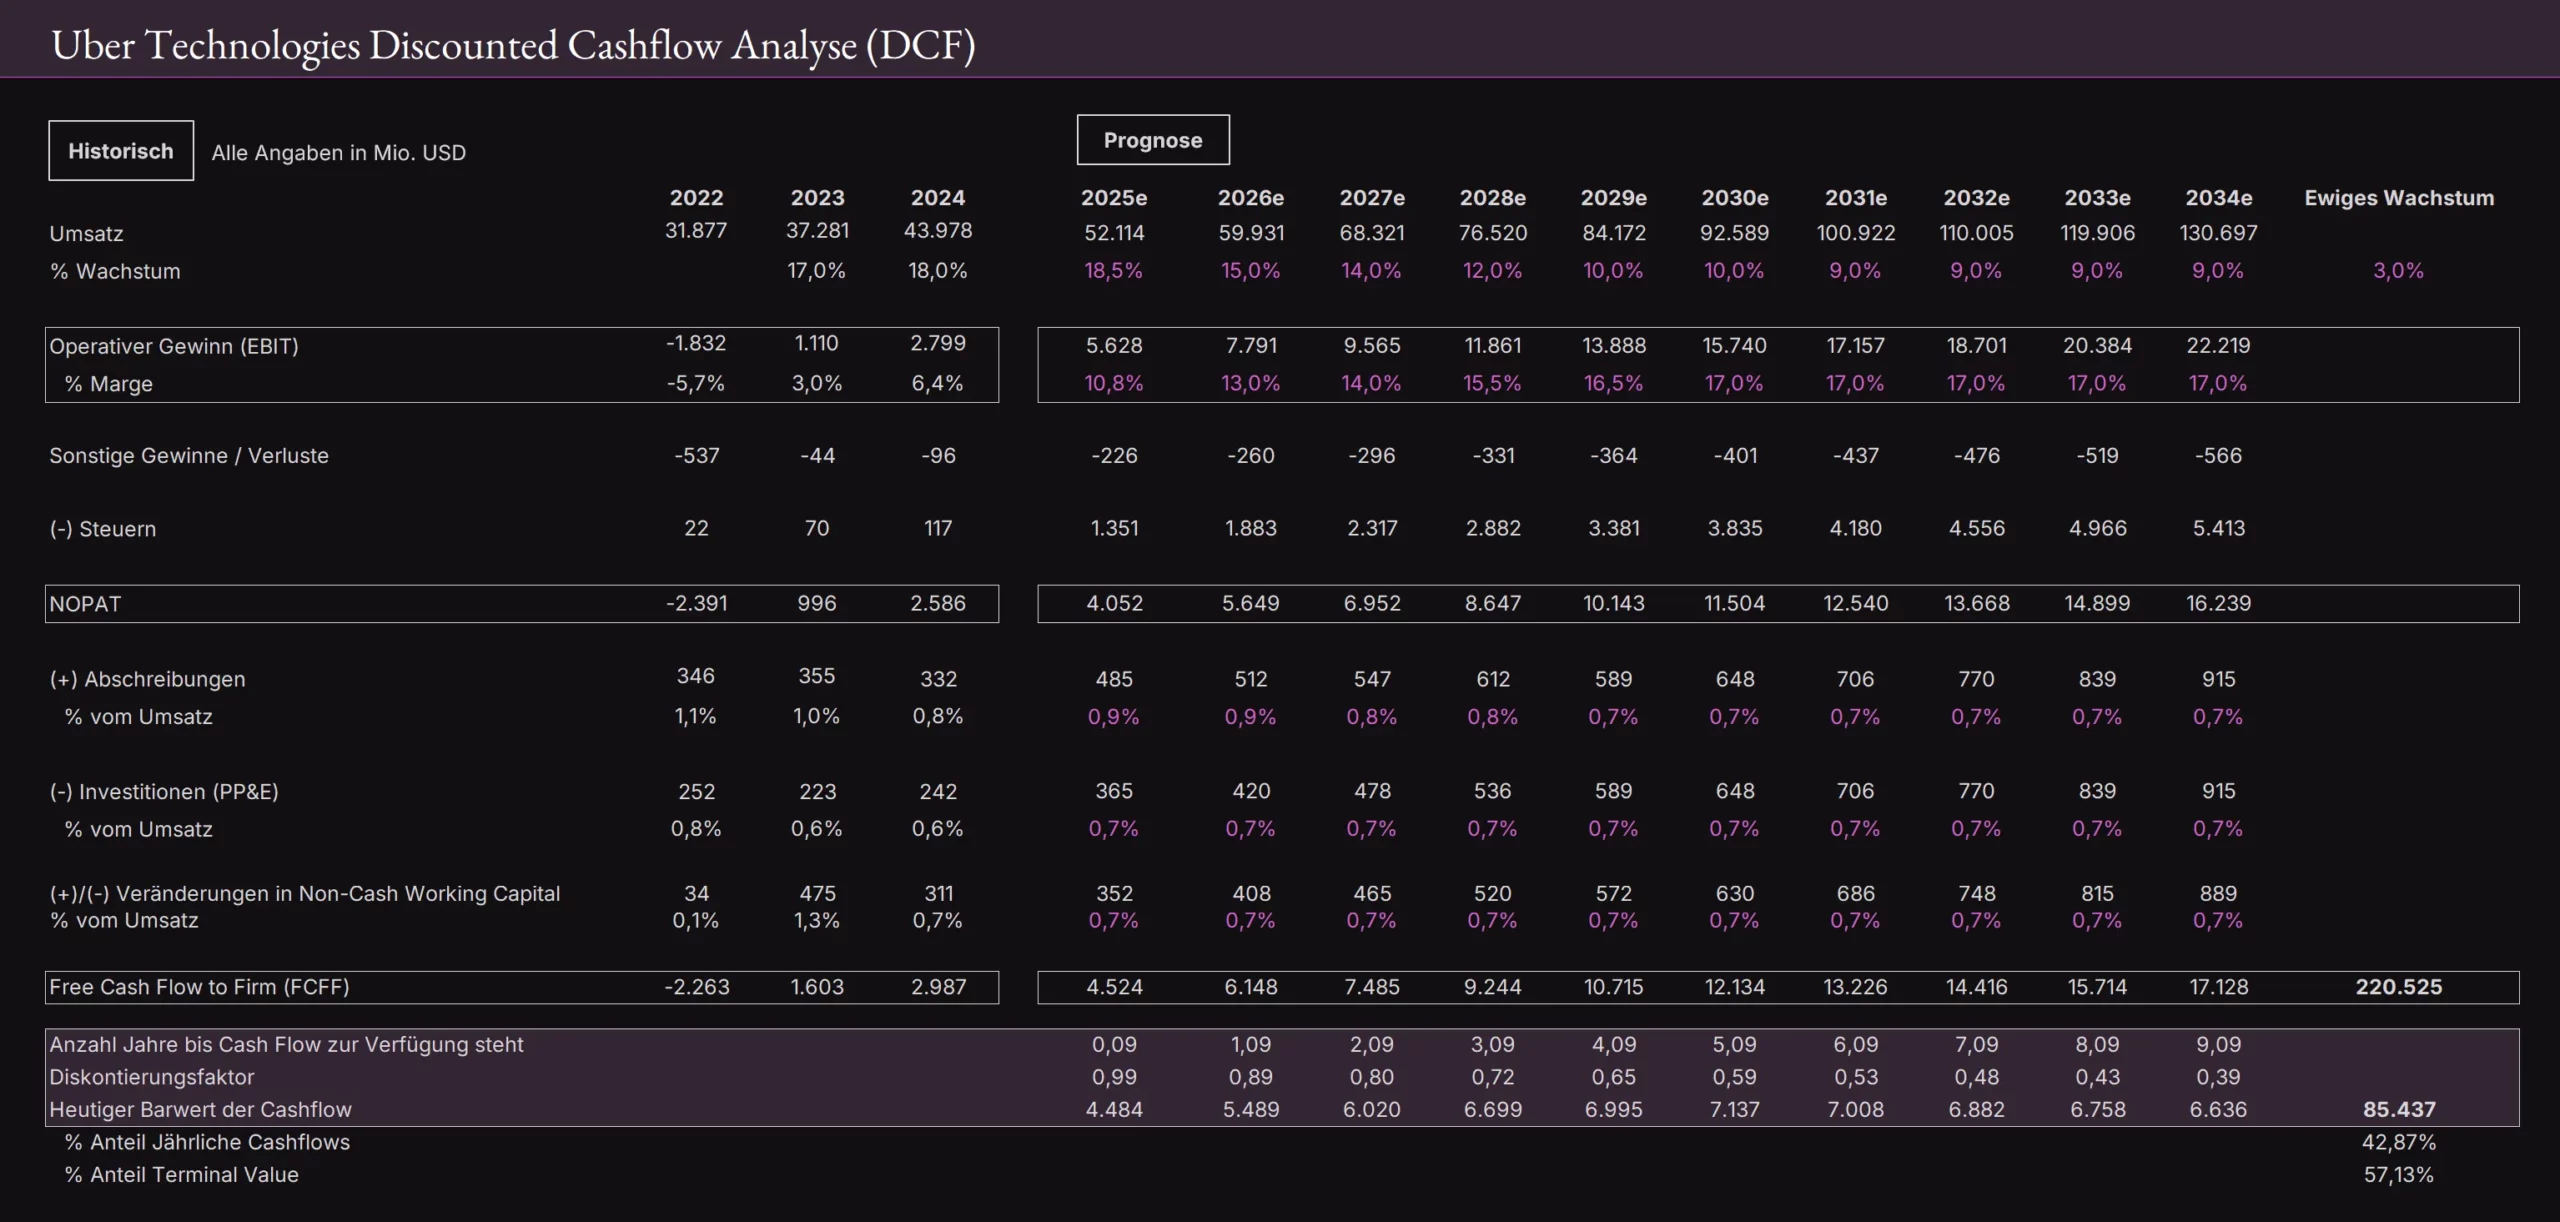Select Investitionen value 252
This screenshot has width=2560, height=1222.
click(x=696, y=792)
